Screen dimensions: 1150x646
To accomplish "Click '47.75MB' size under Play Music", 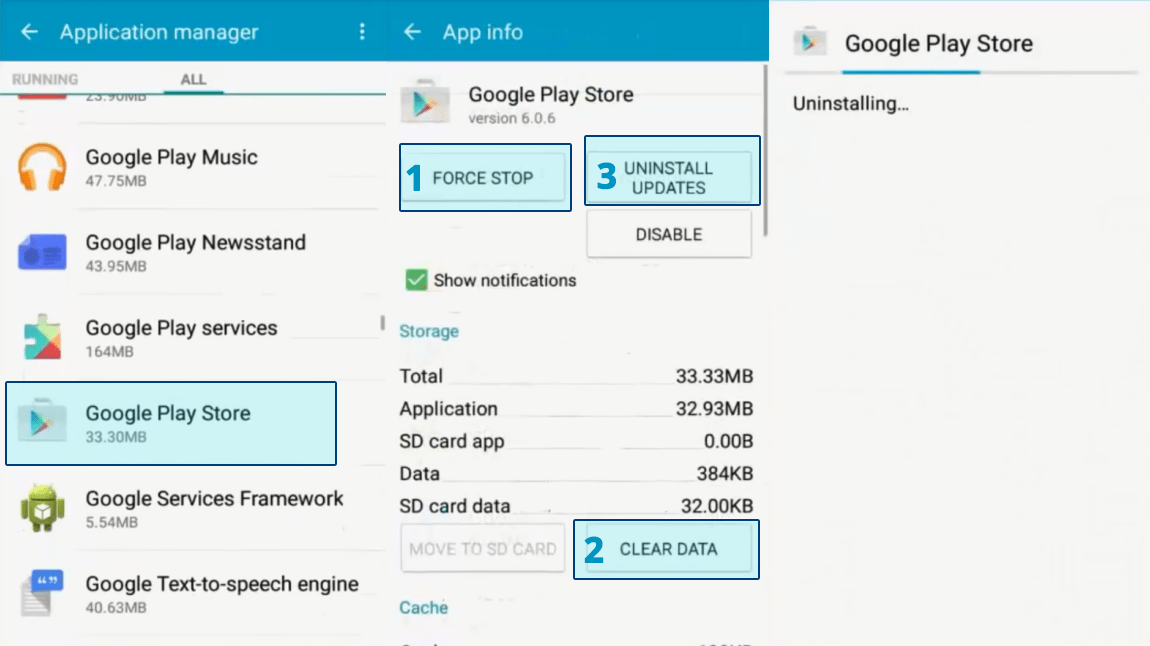I will click(116, 180).
